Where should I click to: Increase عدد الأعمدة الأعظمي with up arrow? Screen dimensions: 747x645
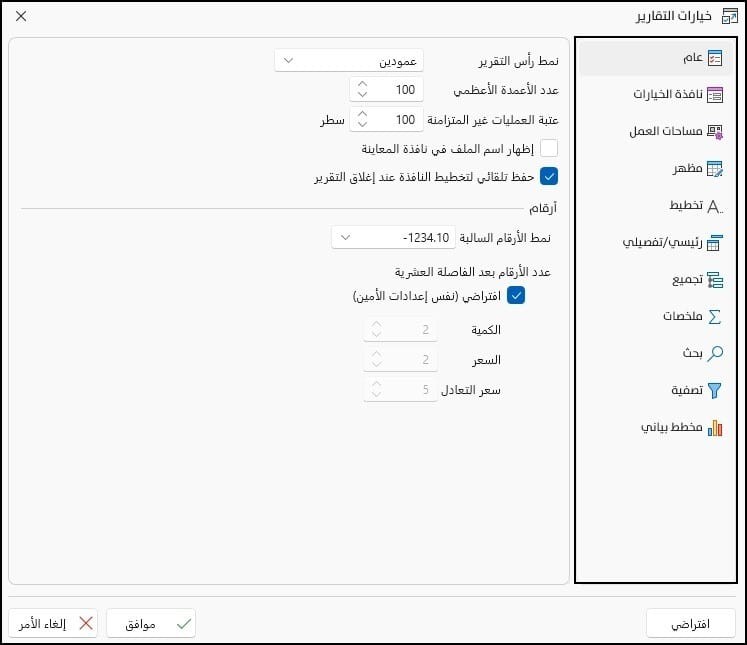tap(363, 84)
